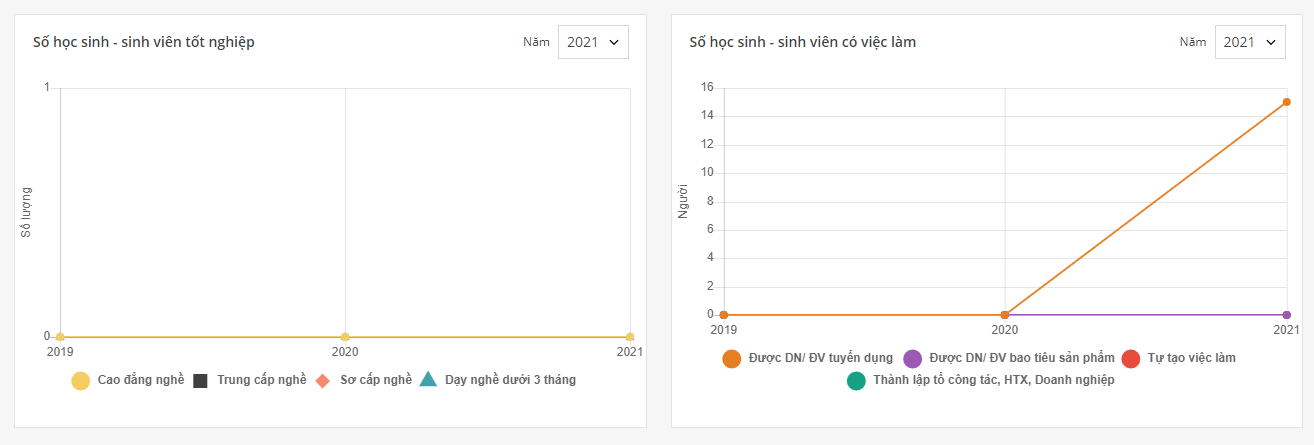
Task: Click the purple 2021 data point at zero
Action: [1286, 315]
